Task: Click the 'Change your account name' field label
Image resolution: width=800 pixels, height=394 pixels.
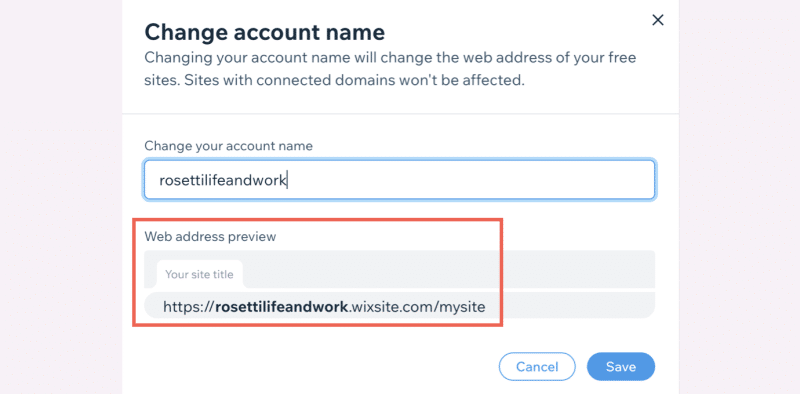Action: pos(229,146)
